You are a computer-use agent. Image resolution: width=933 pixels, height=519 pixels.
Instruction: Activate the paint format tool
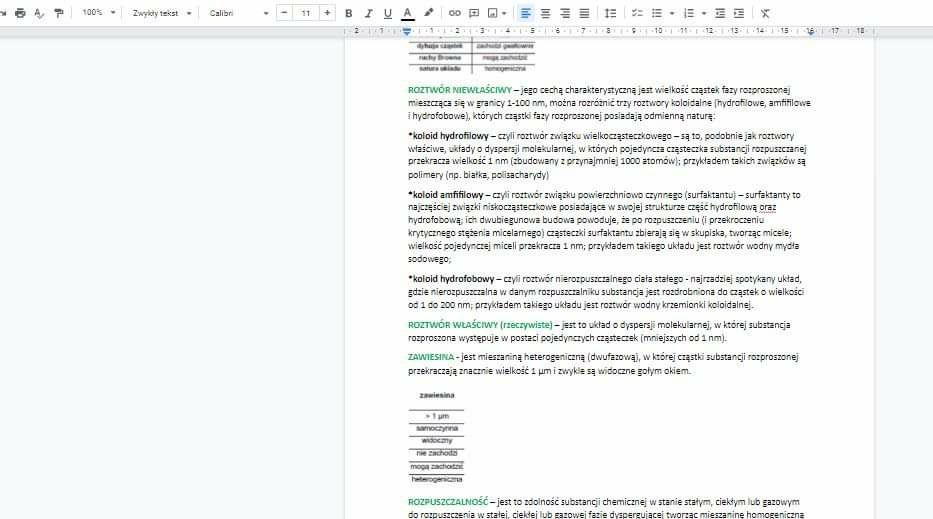click(x=58, y=13)
